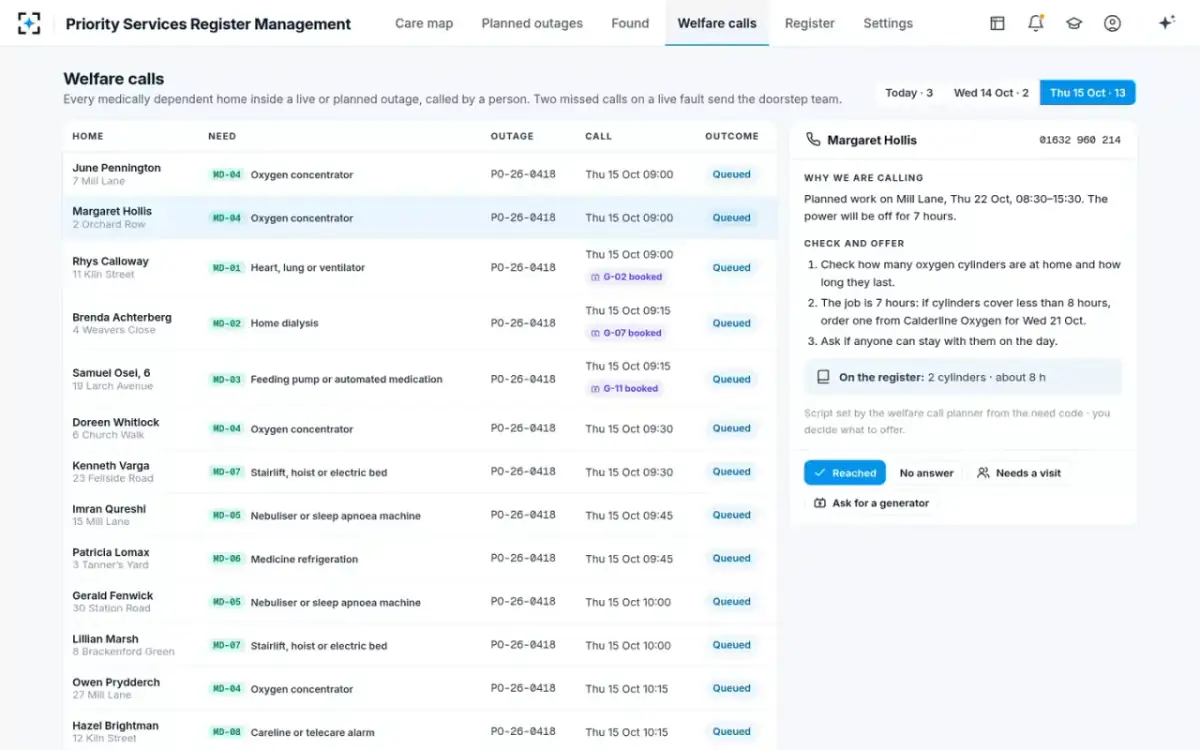Open the Care map tab
1200x750 pixels.
(x=424, y=23)
